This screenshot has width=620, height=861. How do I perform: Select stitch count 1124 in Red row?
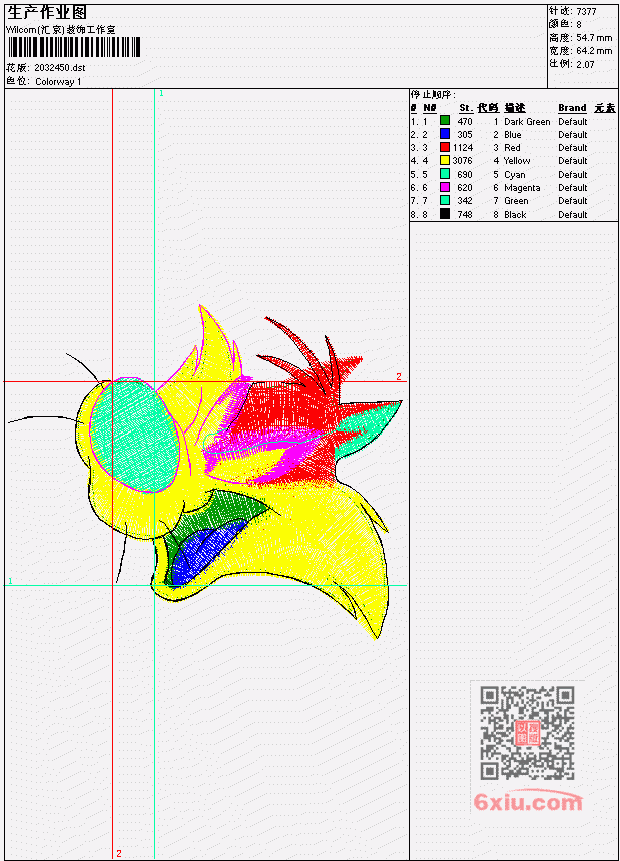(462, 148)
